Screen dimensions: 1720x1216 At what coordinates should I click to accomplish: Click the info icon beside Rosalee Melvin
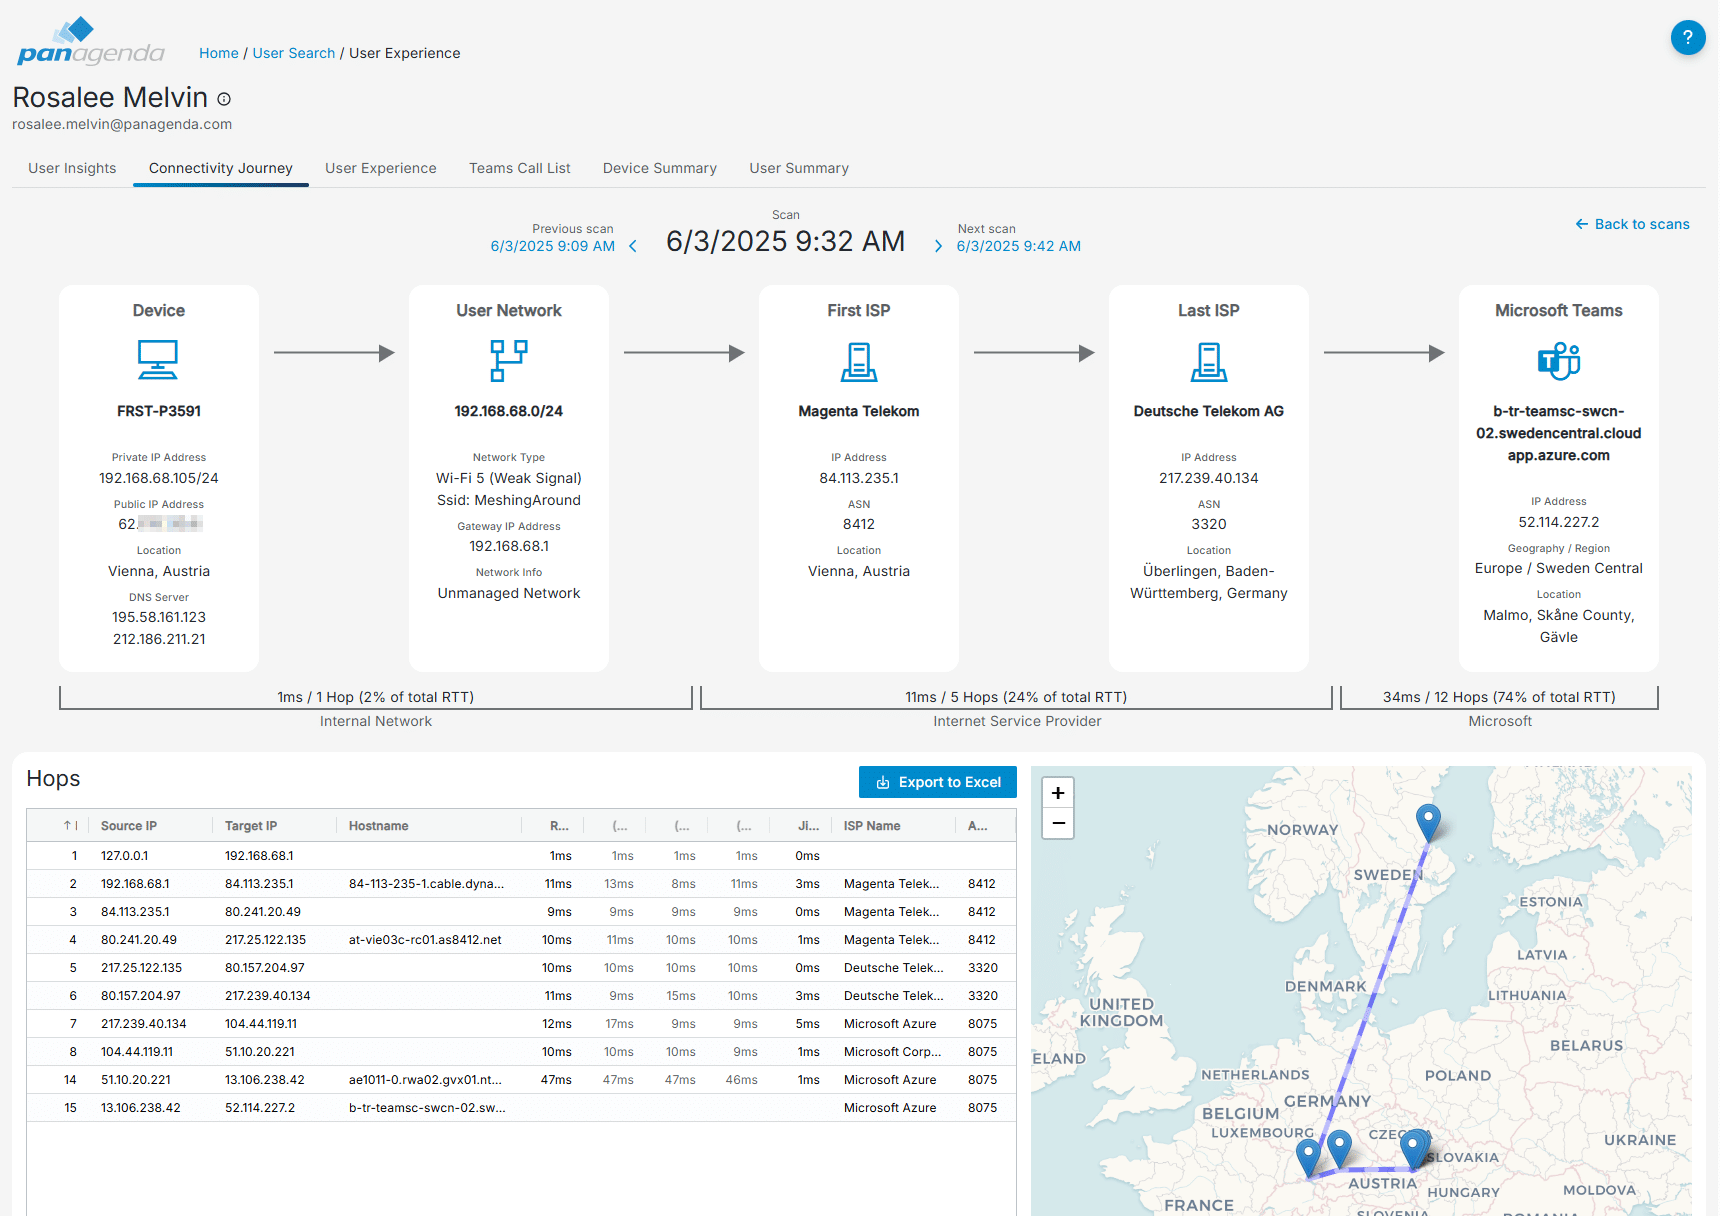224,99
